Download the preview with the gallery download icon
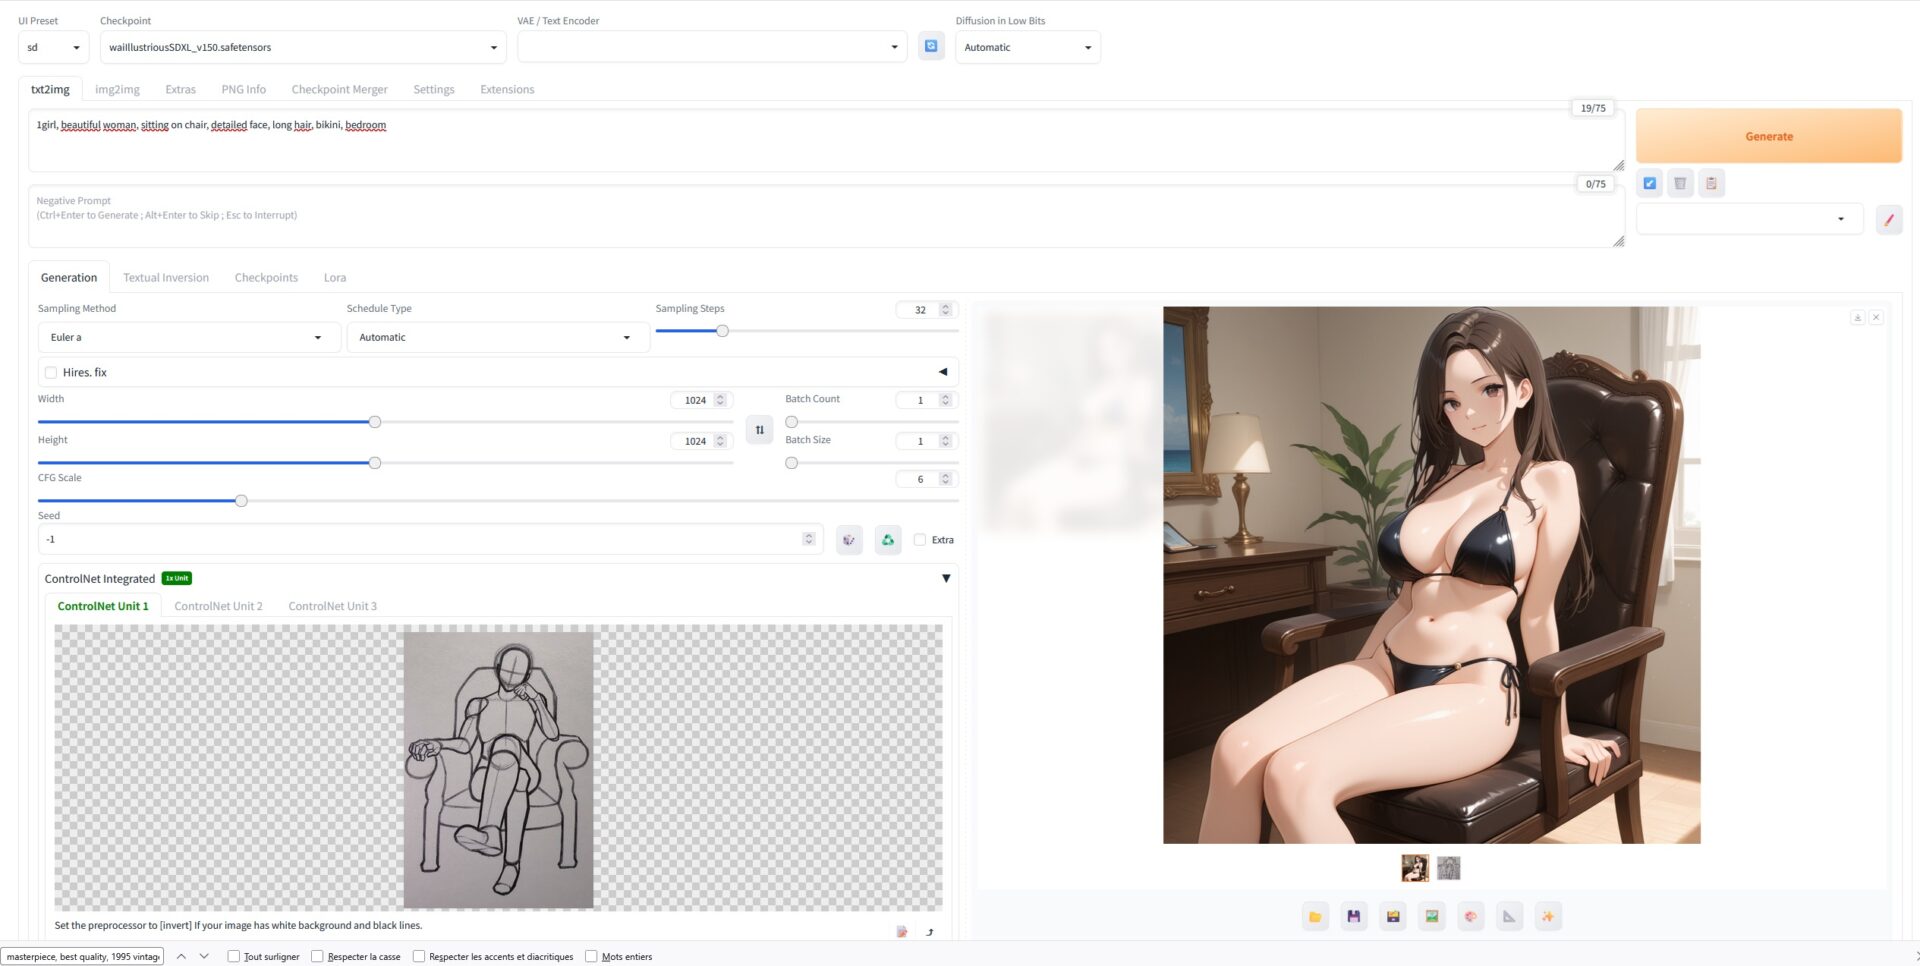The image size is (1920, 966). (x=1857, y=317)
